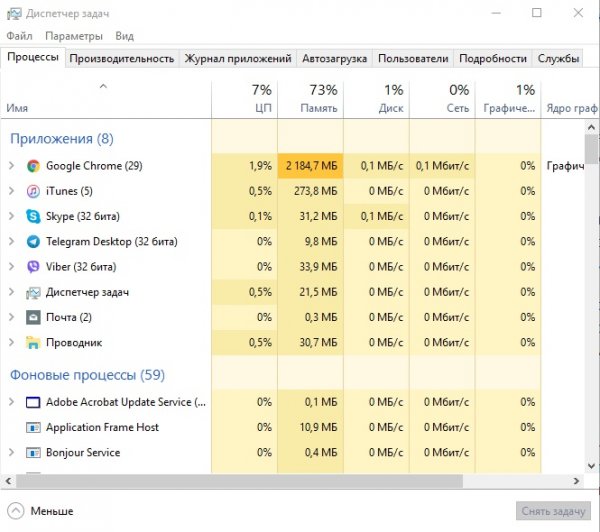Image resolution: width=600 pixels, height=532 pixels.
Task: Click the Skype icon in the list
Action: tap(33, 216)
